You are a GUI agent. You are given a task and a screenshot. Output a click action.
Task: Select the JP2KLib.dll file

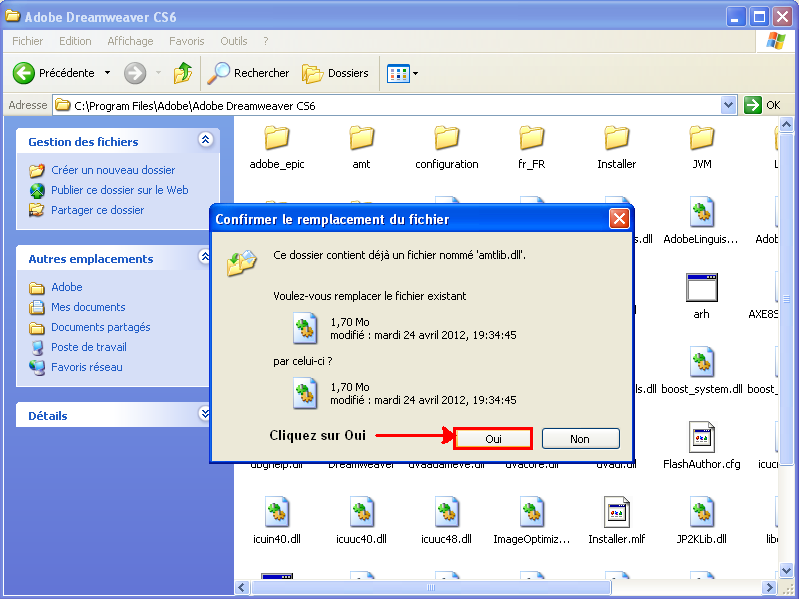point(702,521)
